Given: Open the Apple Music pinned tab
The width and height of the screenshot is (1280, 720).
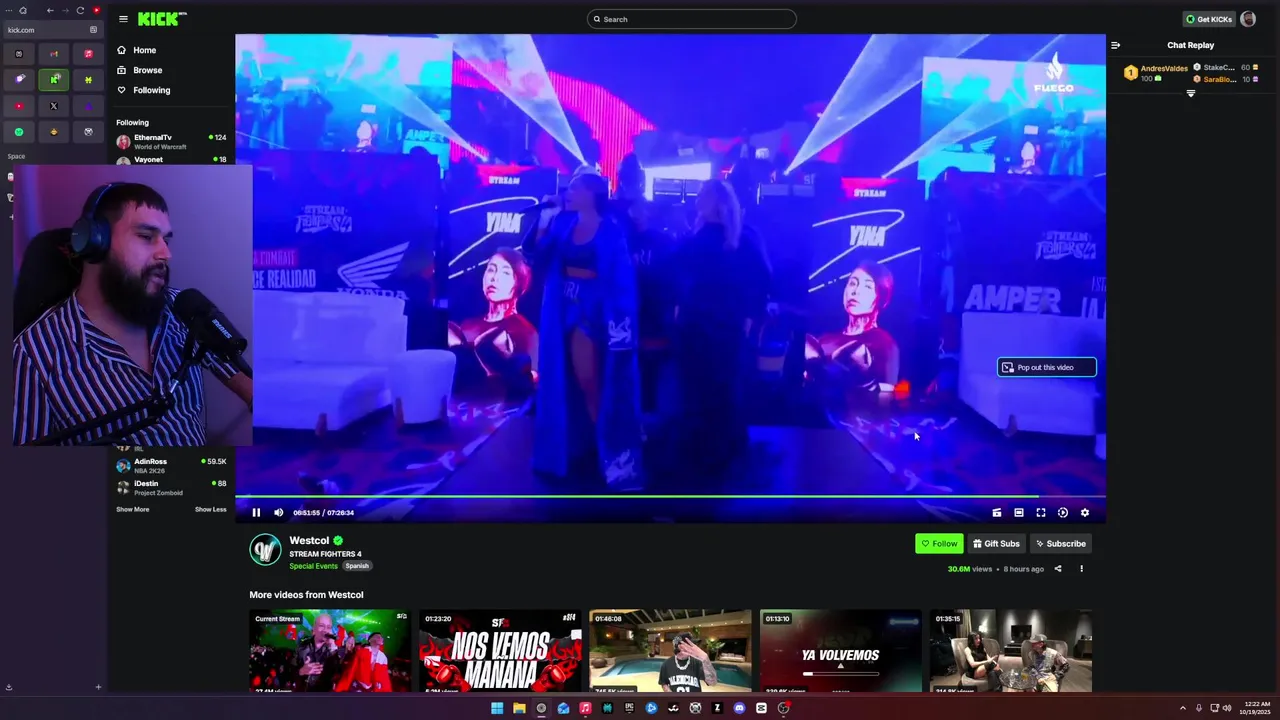Looking at the screenshot, I should pos(88,53).
